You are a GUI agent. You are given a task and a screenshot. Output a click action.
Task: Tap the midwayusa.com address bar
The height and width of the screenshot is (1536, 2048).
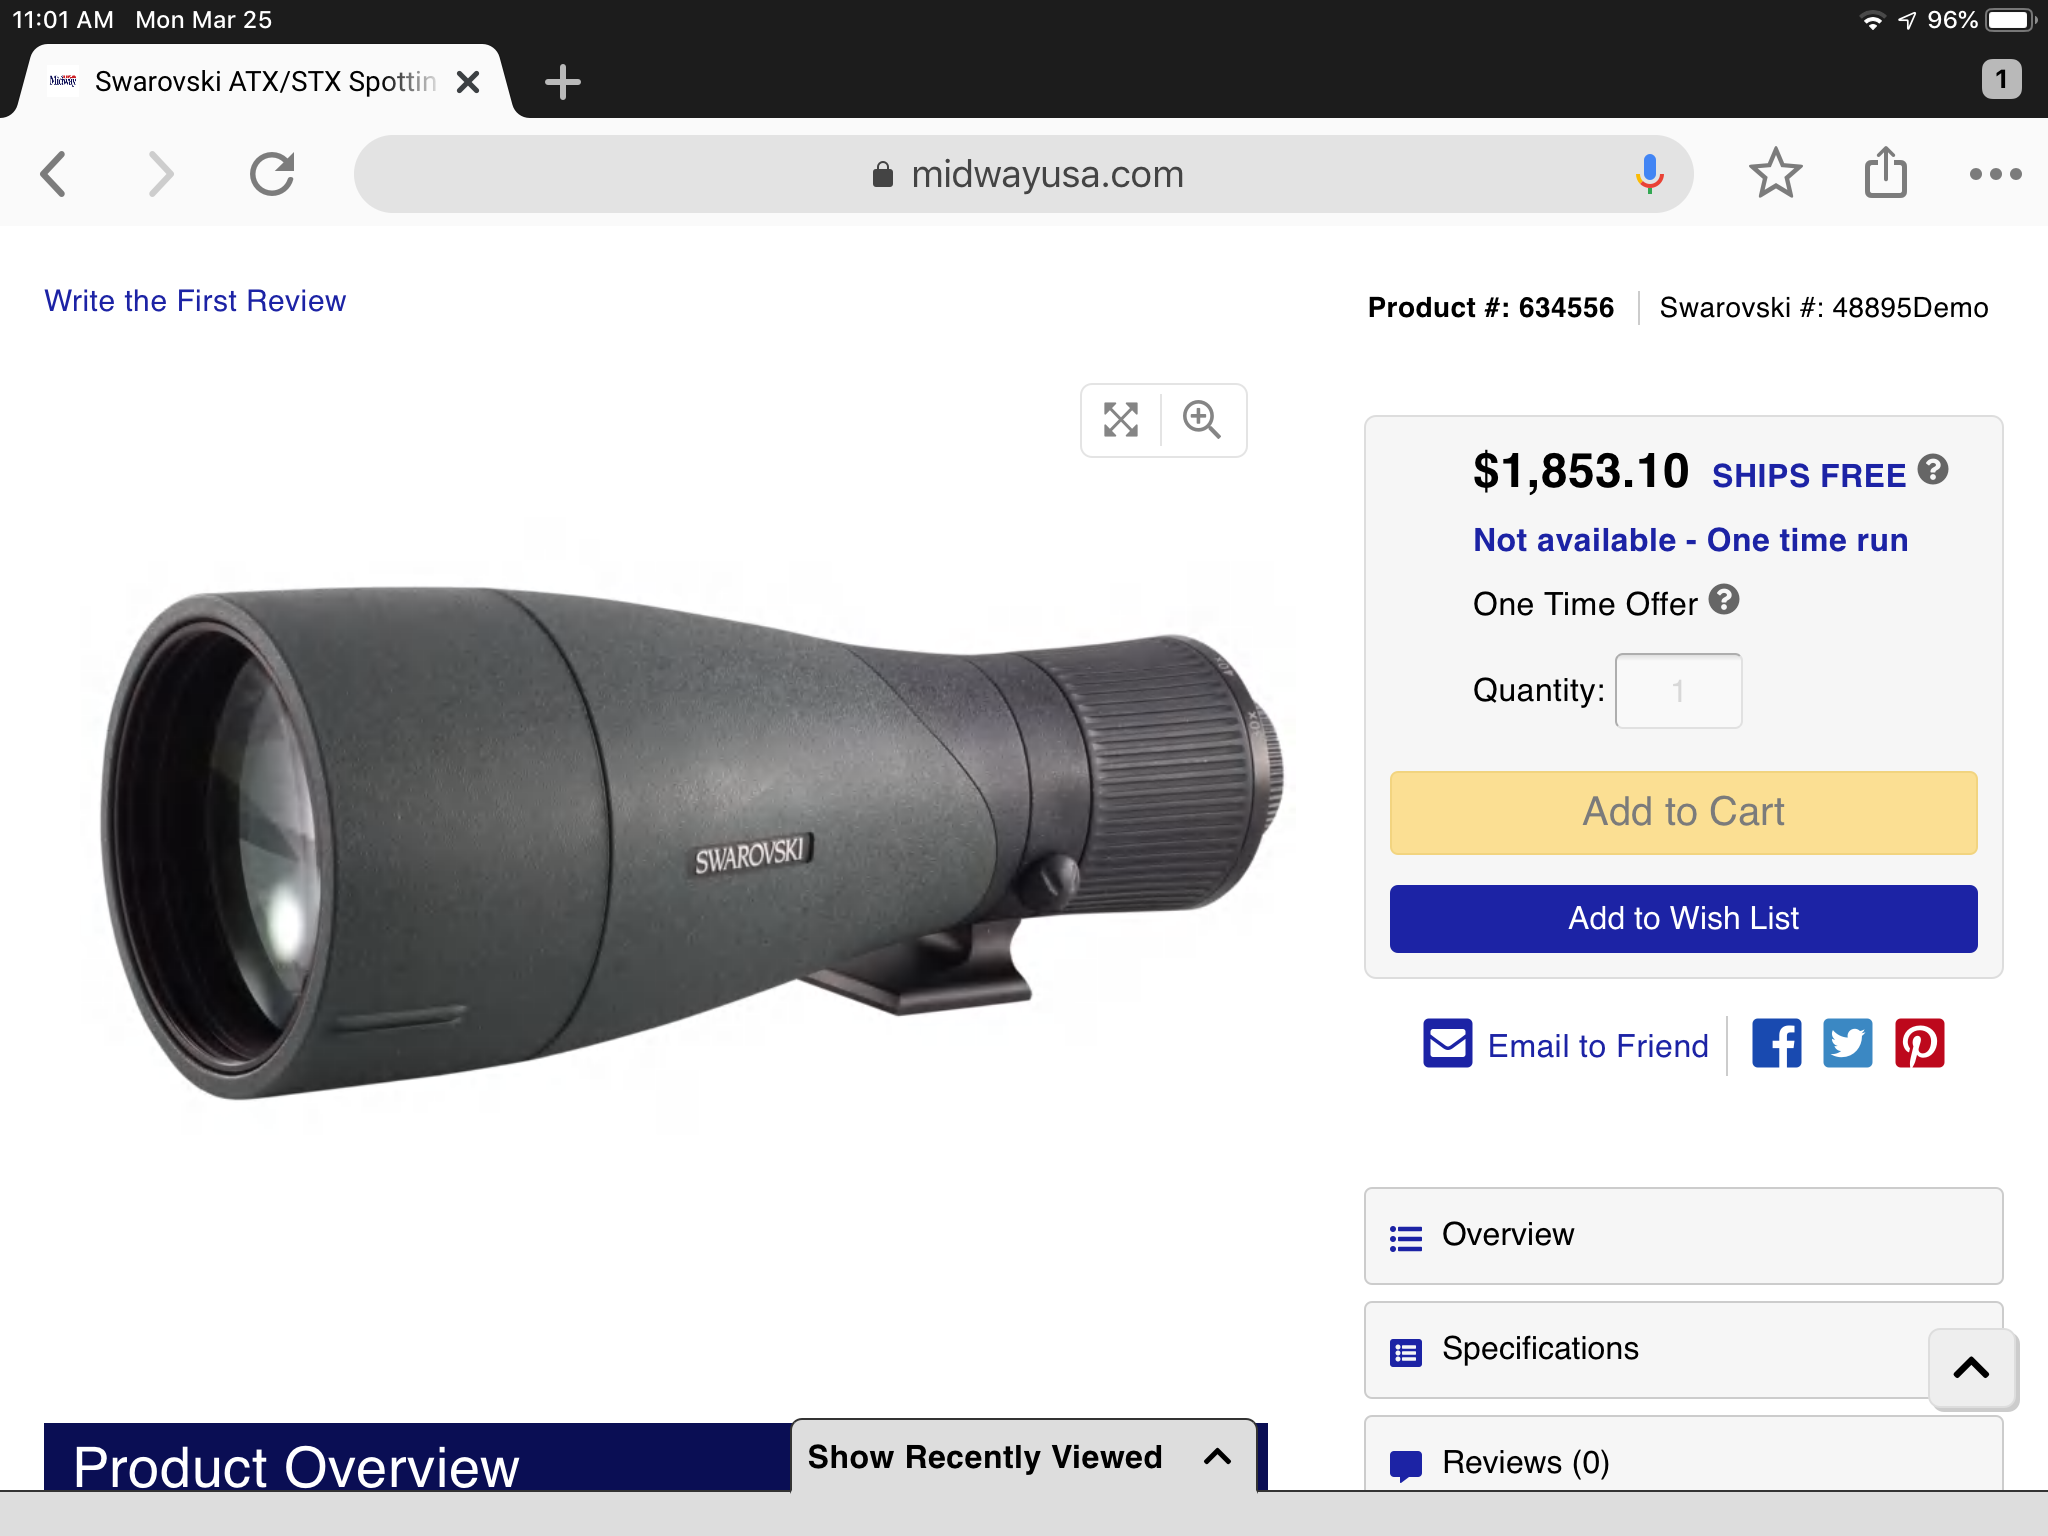coord(1023,174)
